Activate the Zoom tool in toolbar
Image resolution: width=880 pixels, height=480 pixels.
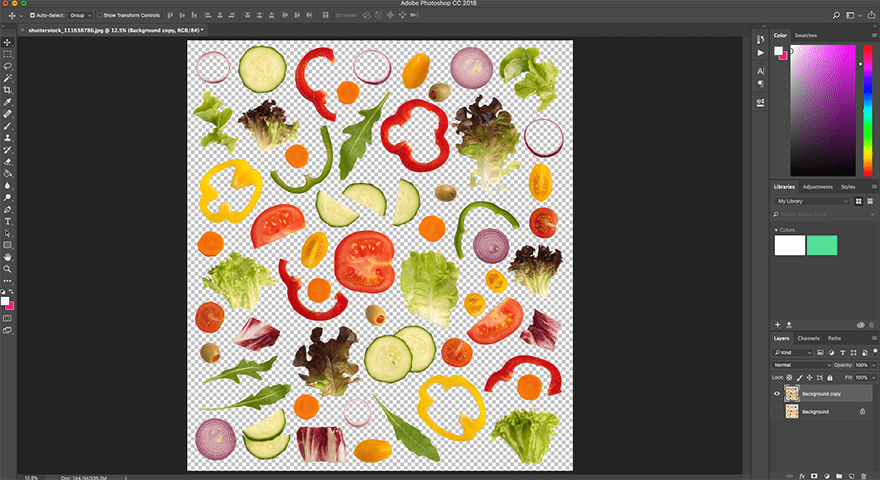click(x=8, y=269)
